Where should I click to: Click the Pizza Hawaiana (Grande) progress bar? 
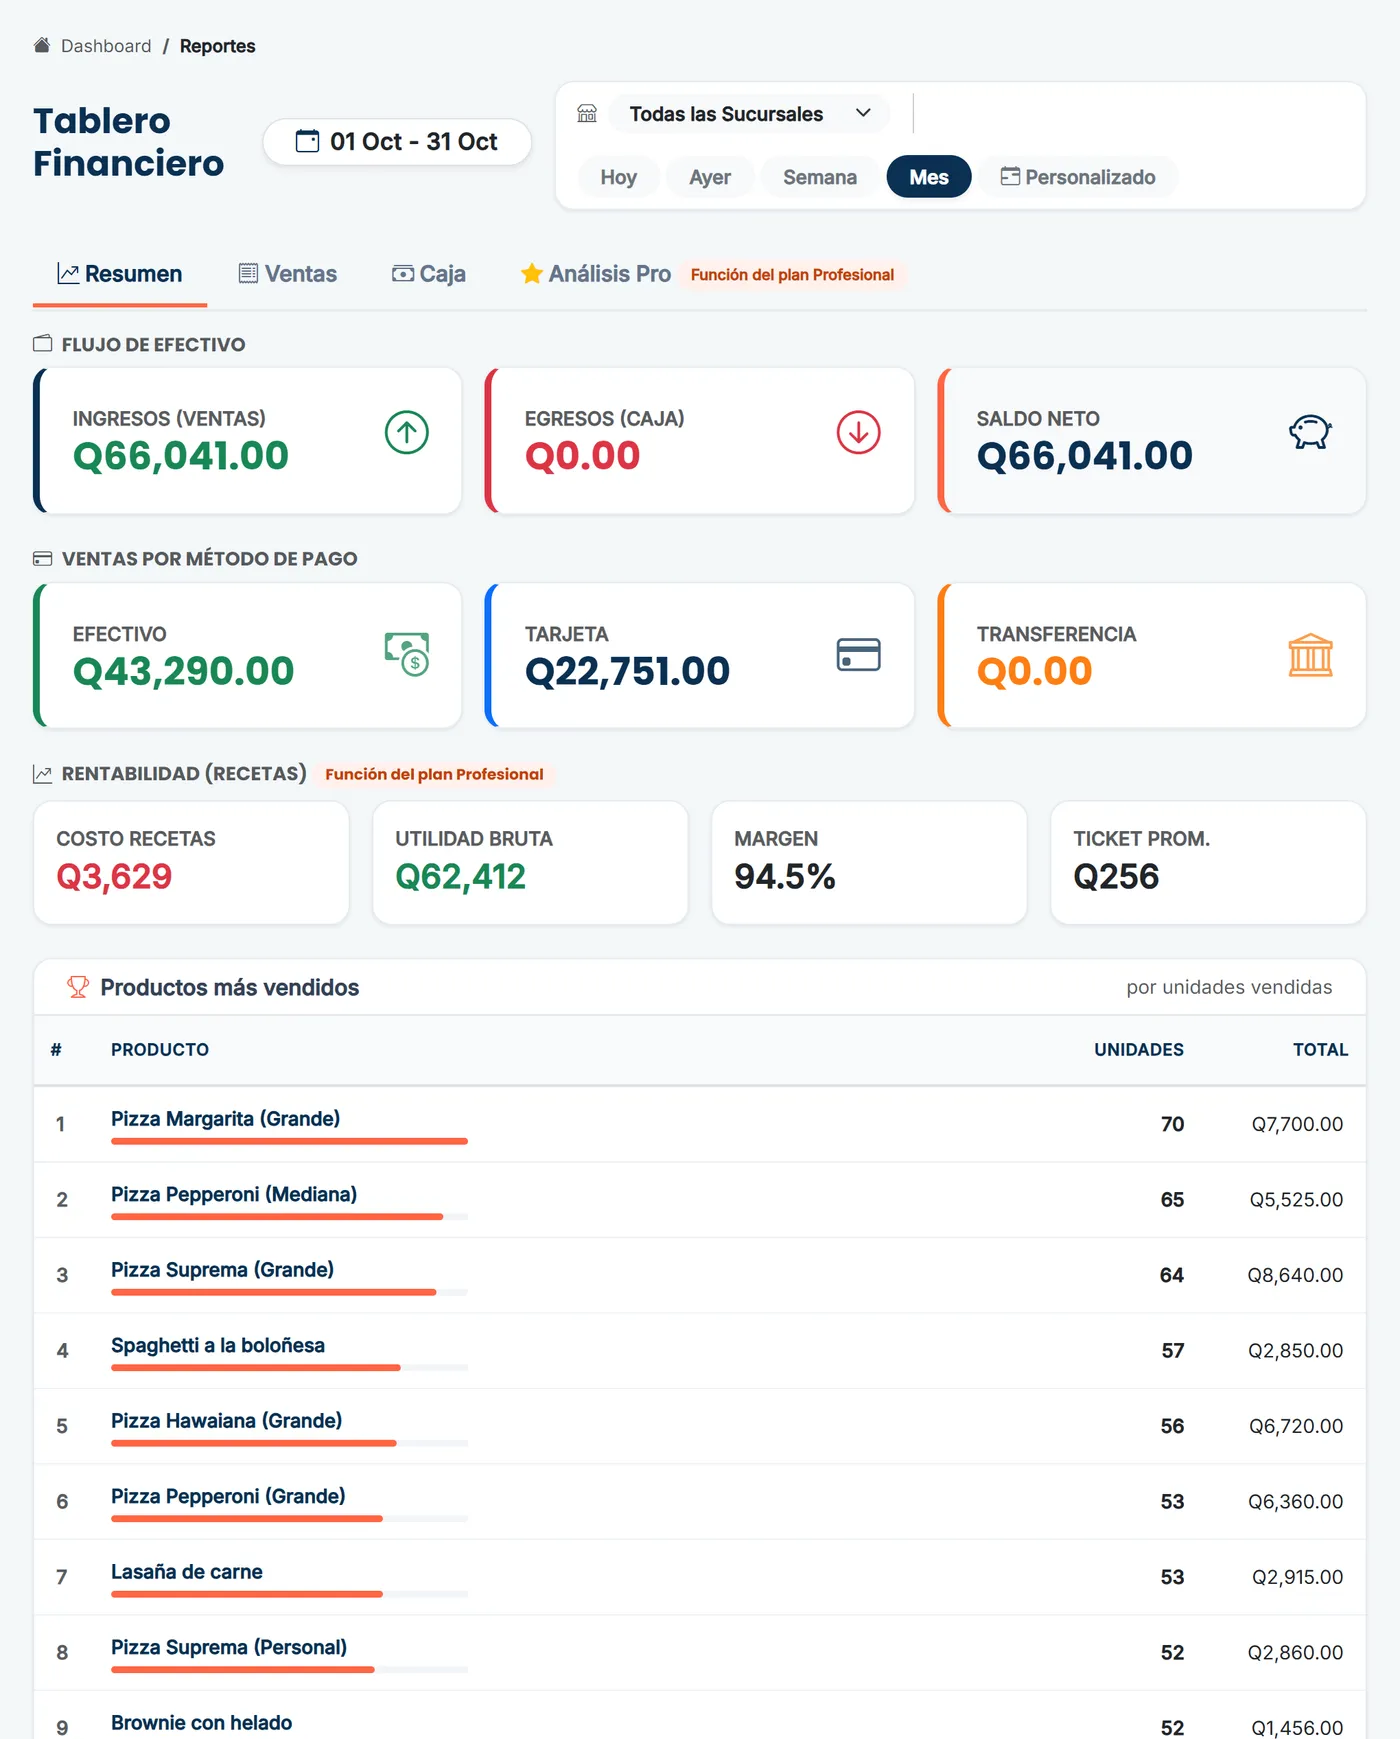click(x=289, y=1443)
